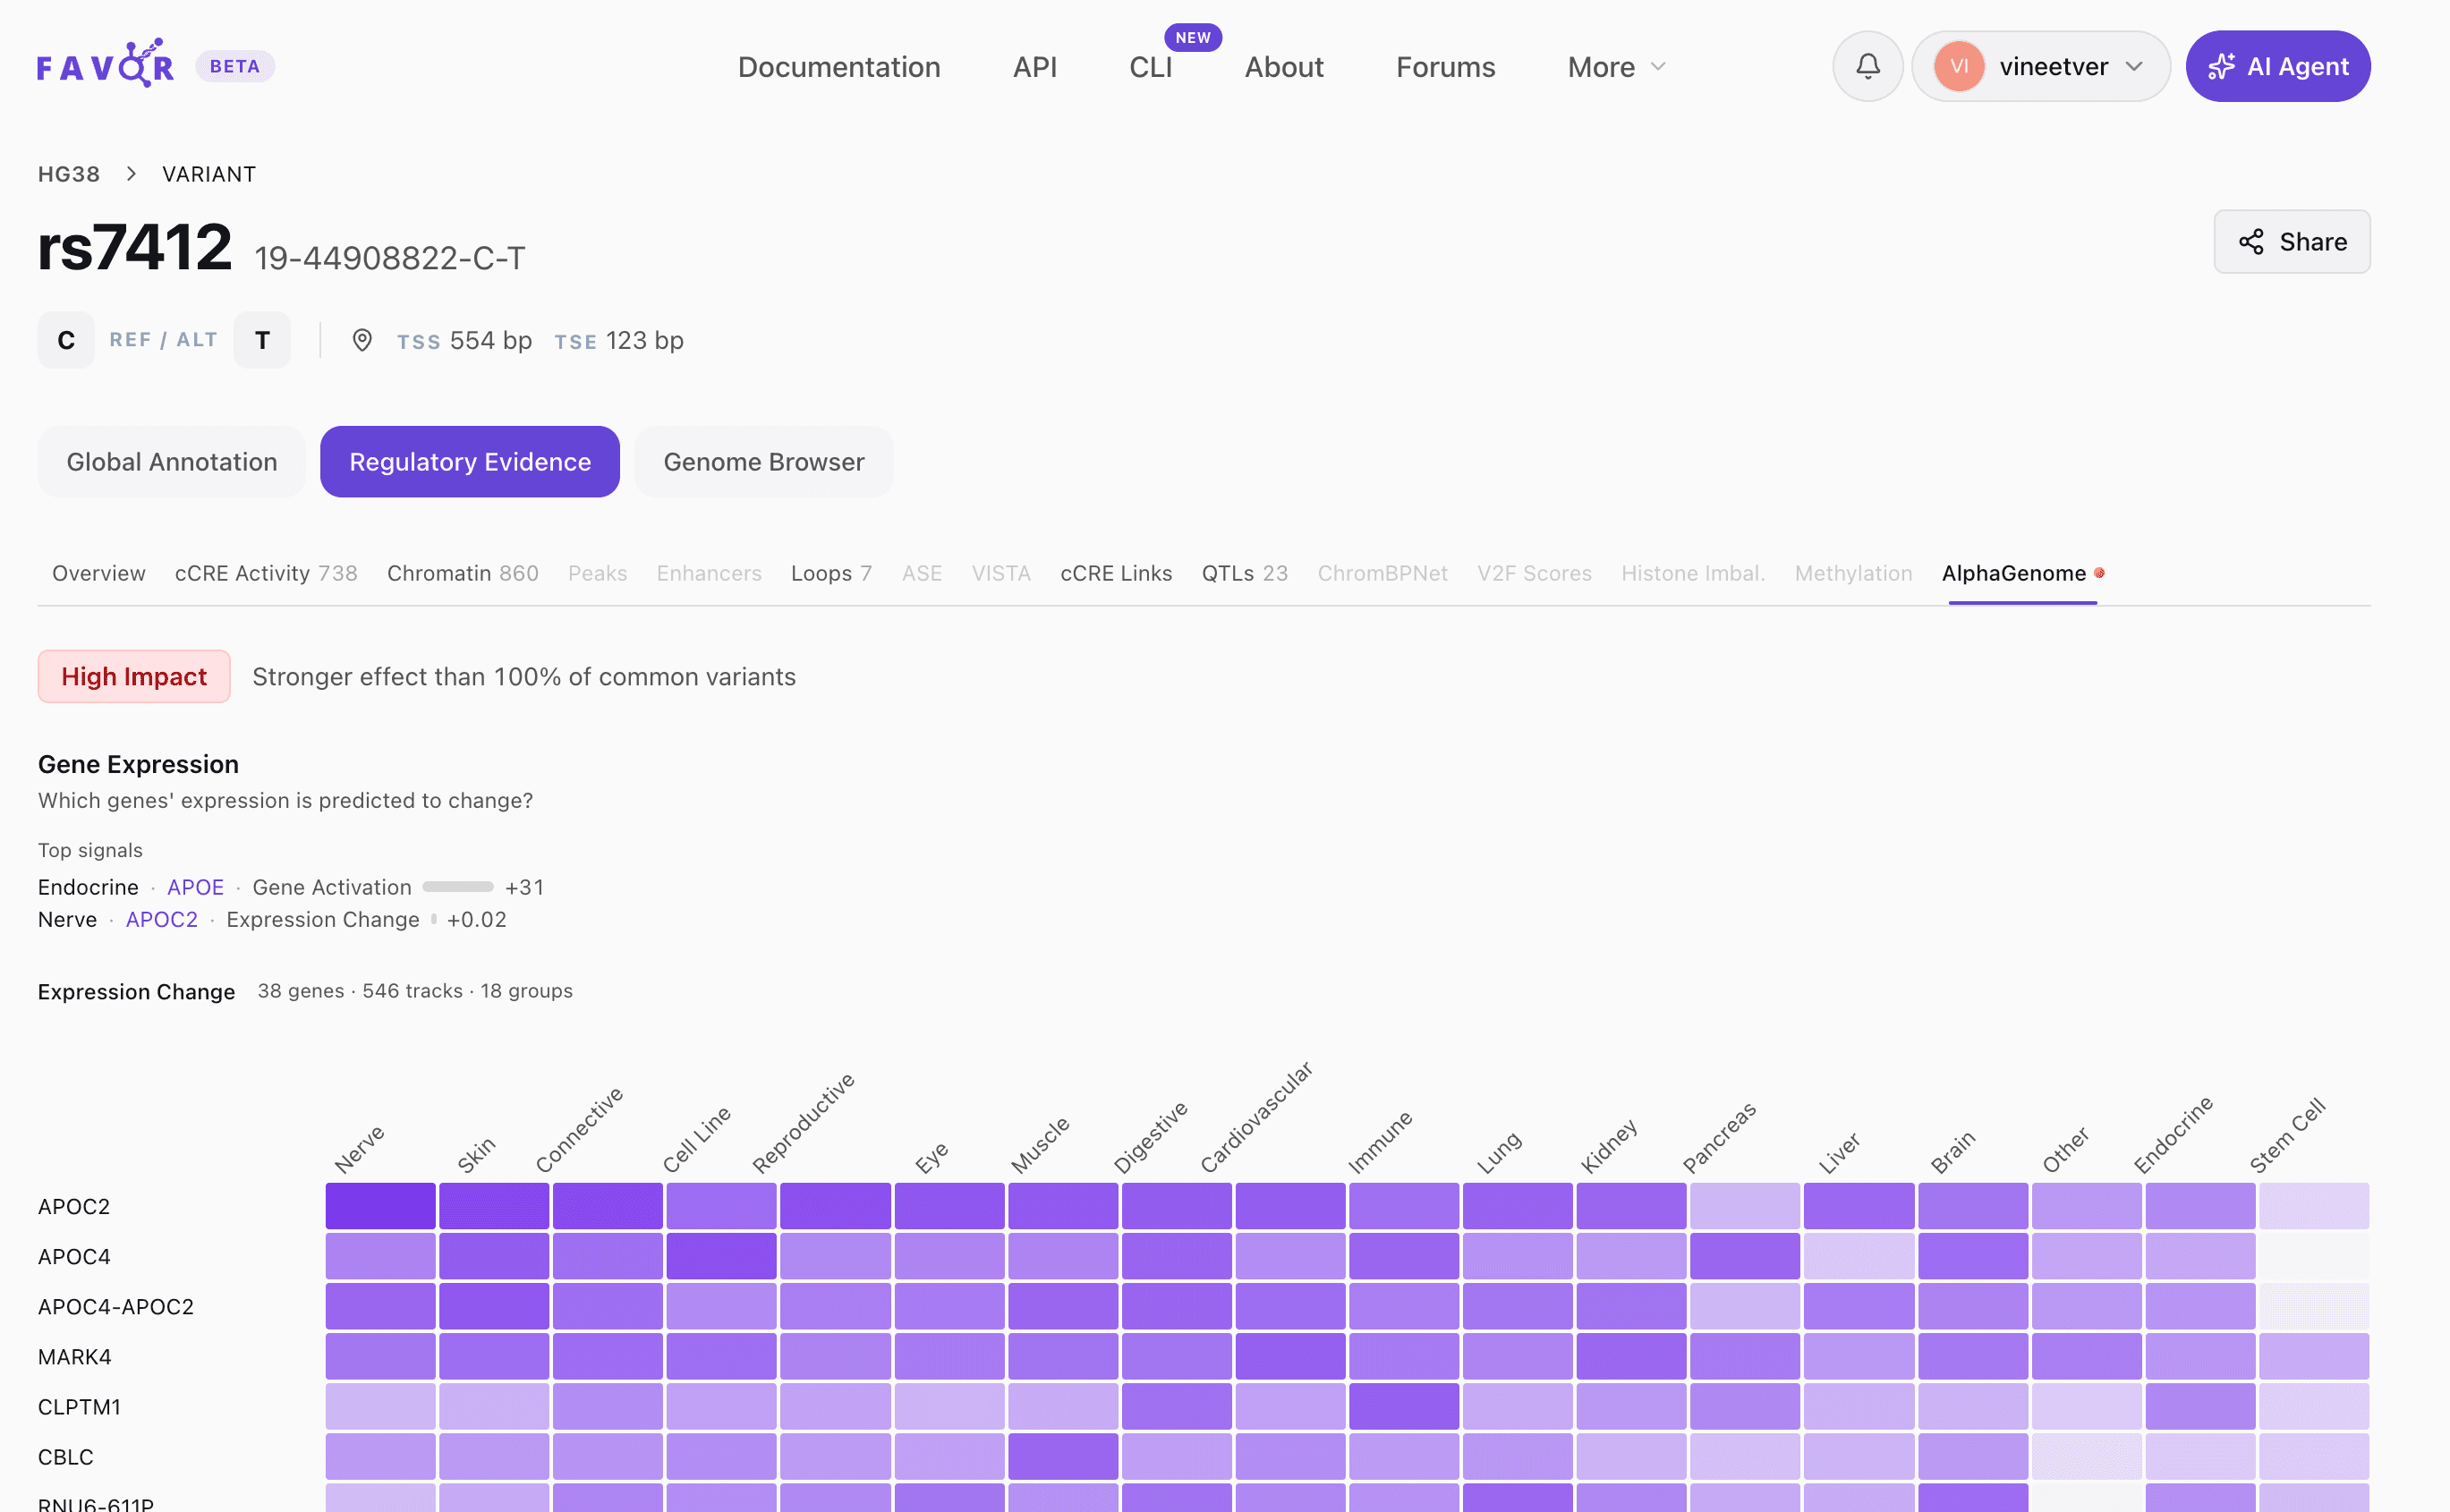The width and height of the screenshot is (2450, 1512).
Task: Open the vineetver account dropdown
Action: (x=2040, y=66)
